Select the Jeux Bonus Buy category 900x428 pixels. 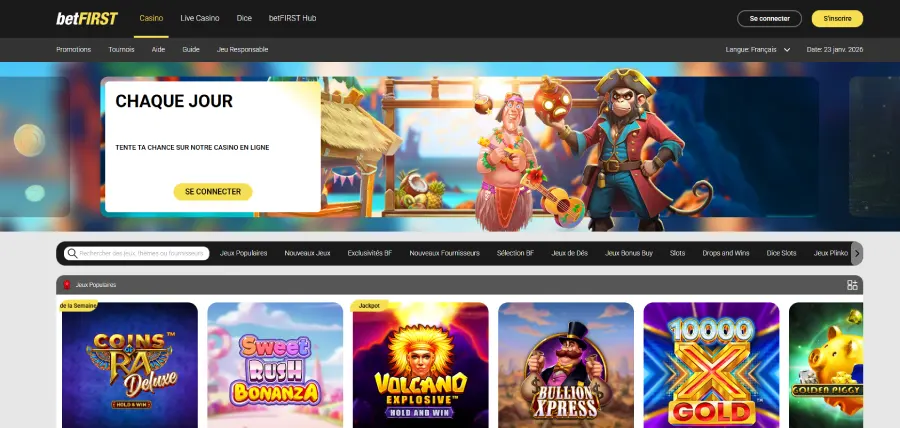629,253
